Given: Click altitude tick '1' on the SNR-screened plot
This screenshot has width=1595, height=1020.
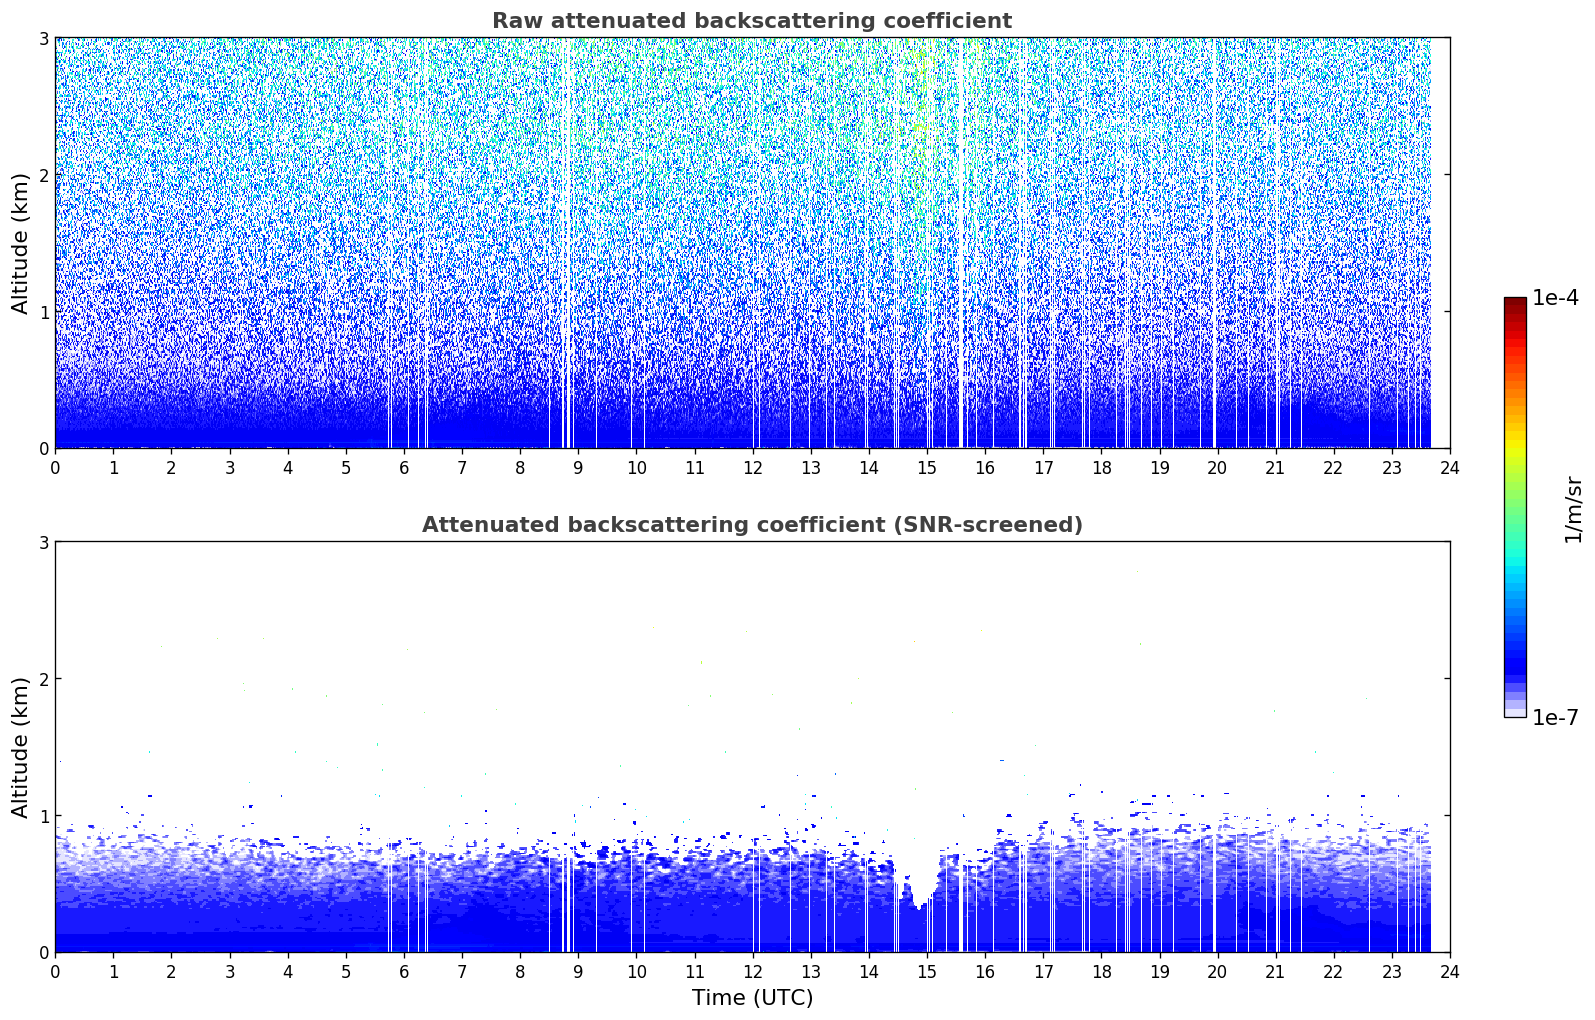Looking at the screenshot, I should coord(43,816).
